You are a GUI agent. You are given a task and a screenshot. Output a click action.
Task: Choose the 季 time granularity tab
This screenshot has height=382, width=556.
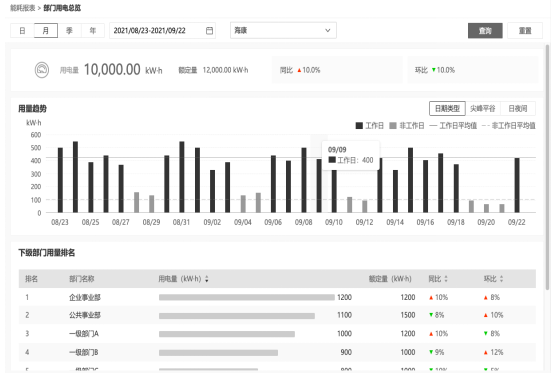point(69,31)
